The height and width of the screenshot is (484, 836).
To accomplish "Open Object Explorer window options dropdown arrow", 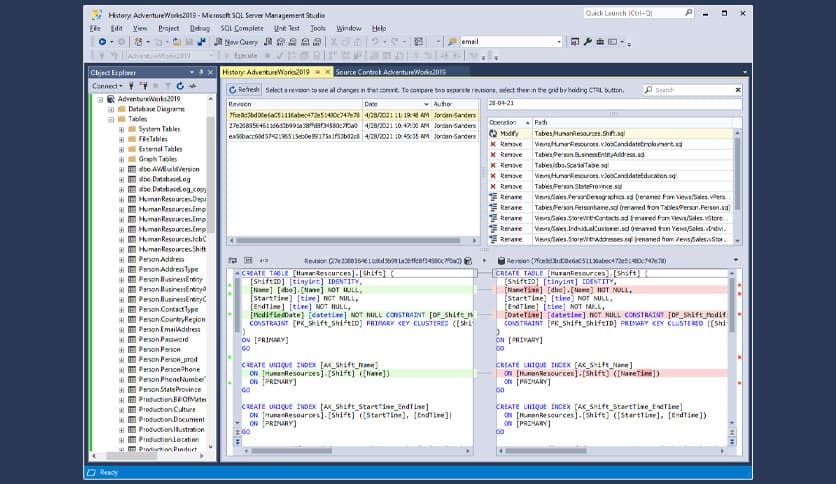I will tap(191, 72).
